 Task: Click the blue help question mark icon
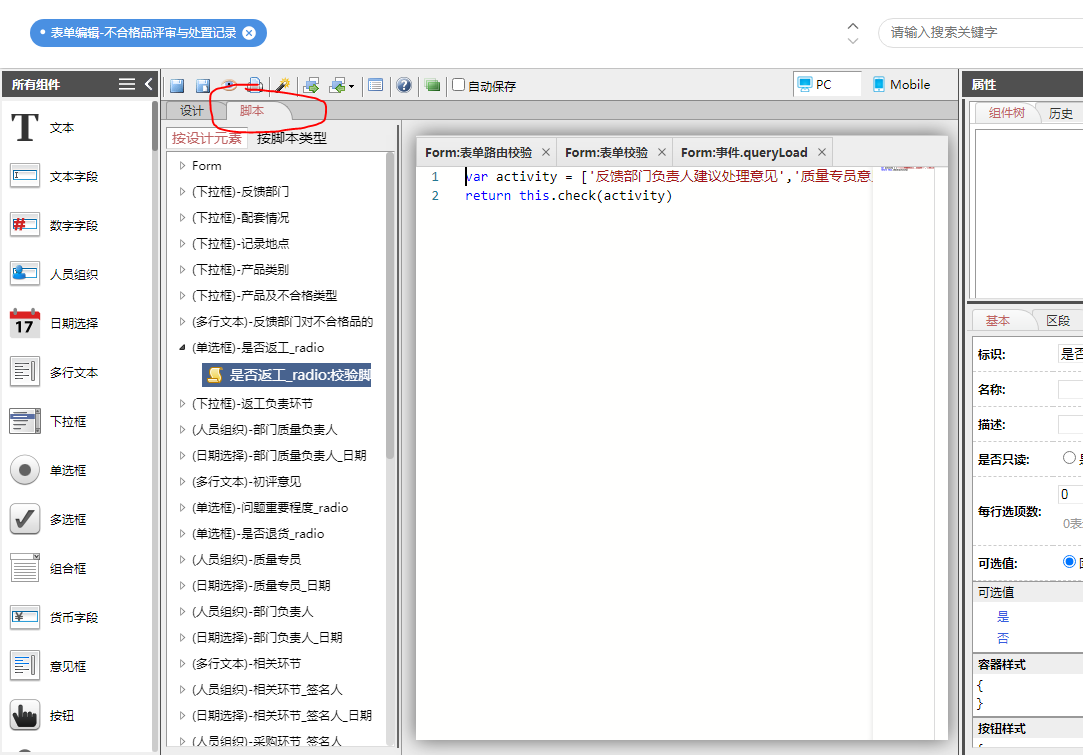(x=404, y=86)
